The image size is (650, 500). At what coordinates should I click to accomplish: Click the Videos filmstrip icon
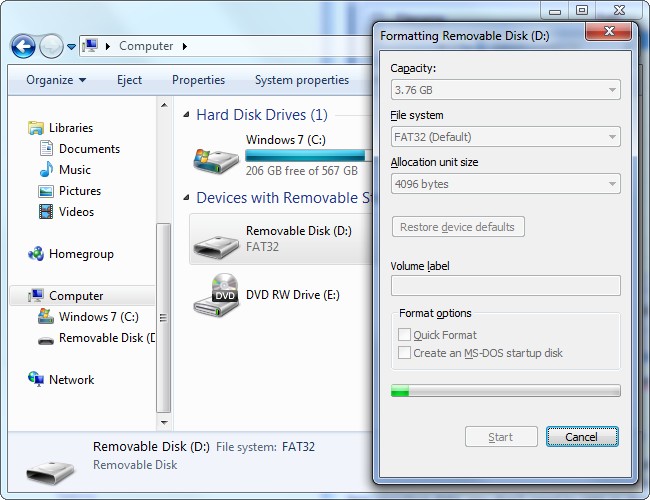pyautogui.click(x=46, y=211)
